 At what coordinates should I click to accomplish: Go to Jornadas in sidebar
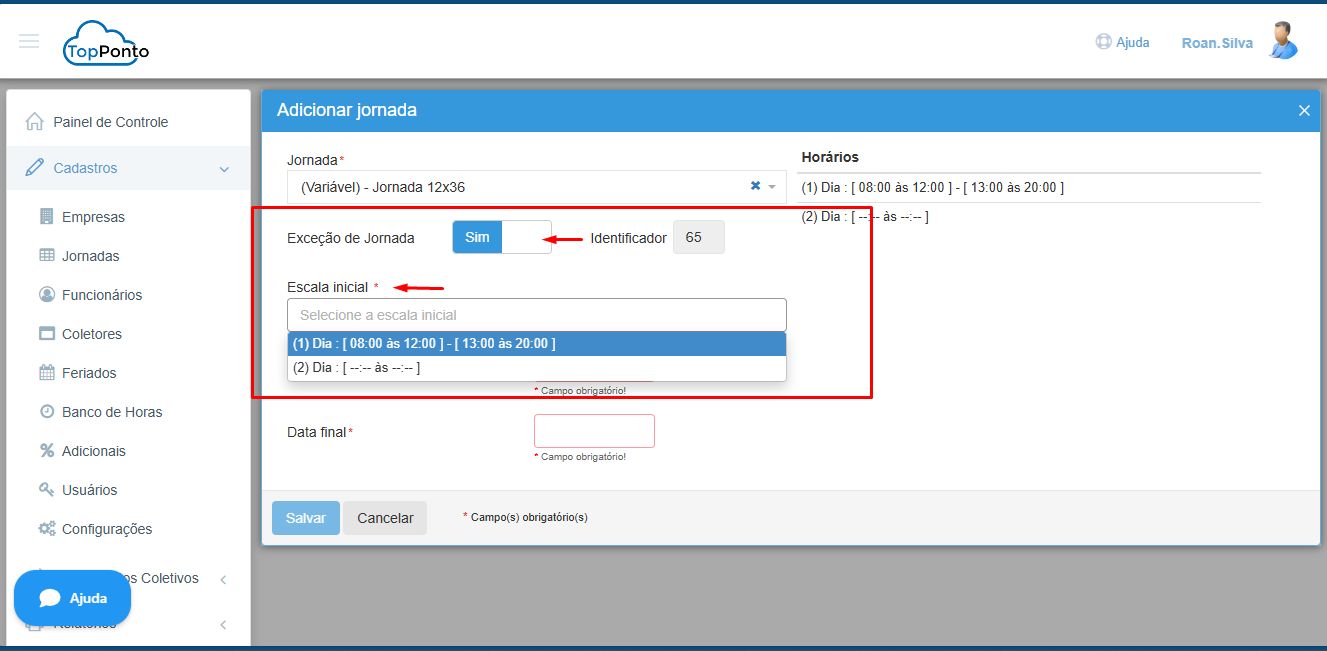(90, 256)
